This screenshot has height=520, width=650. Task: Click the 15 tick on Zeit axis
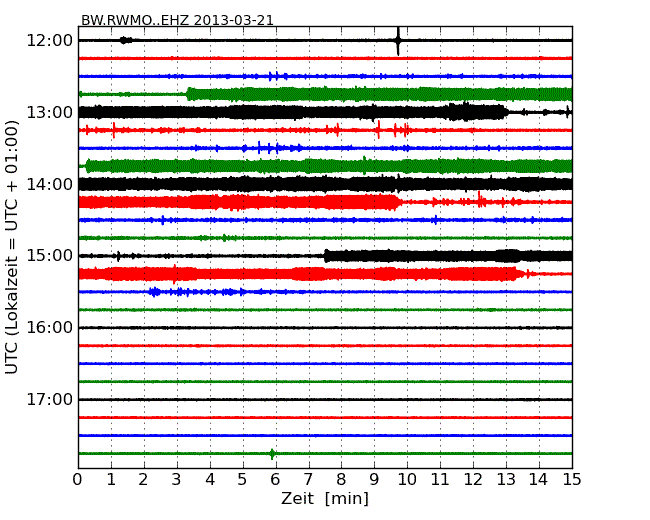[572, 479]
